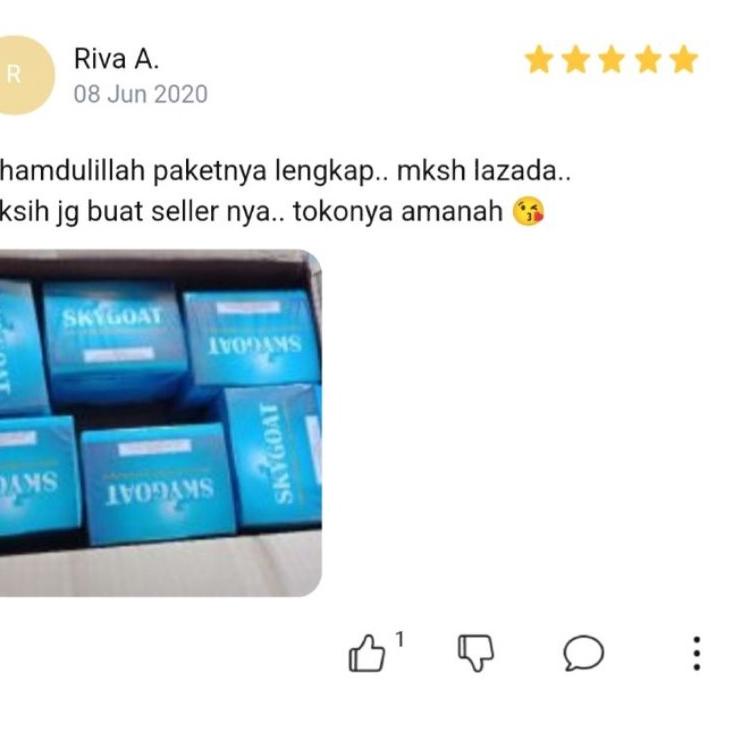This screenshot has width=738, height=738.
Task: Click the word lazada in review
Action: tap(522, 170)
